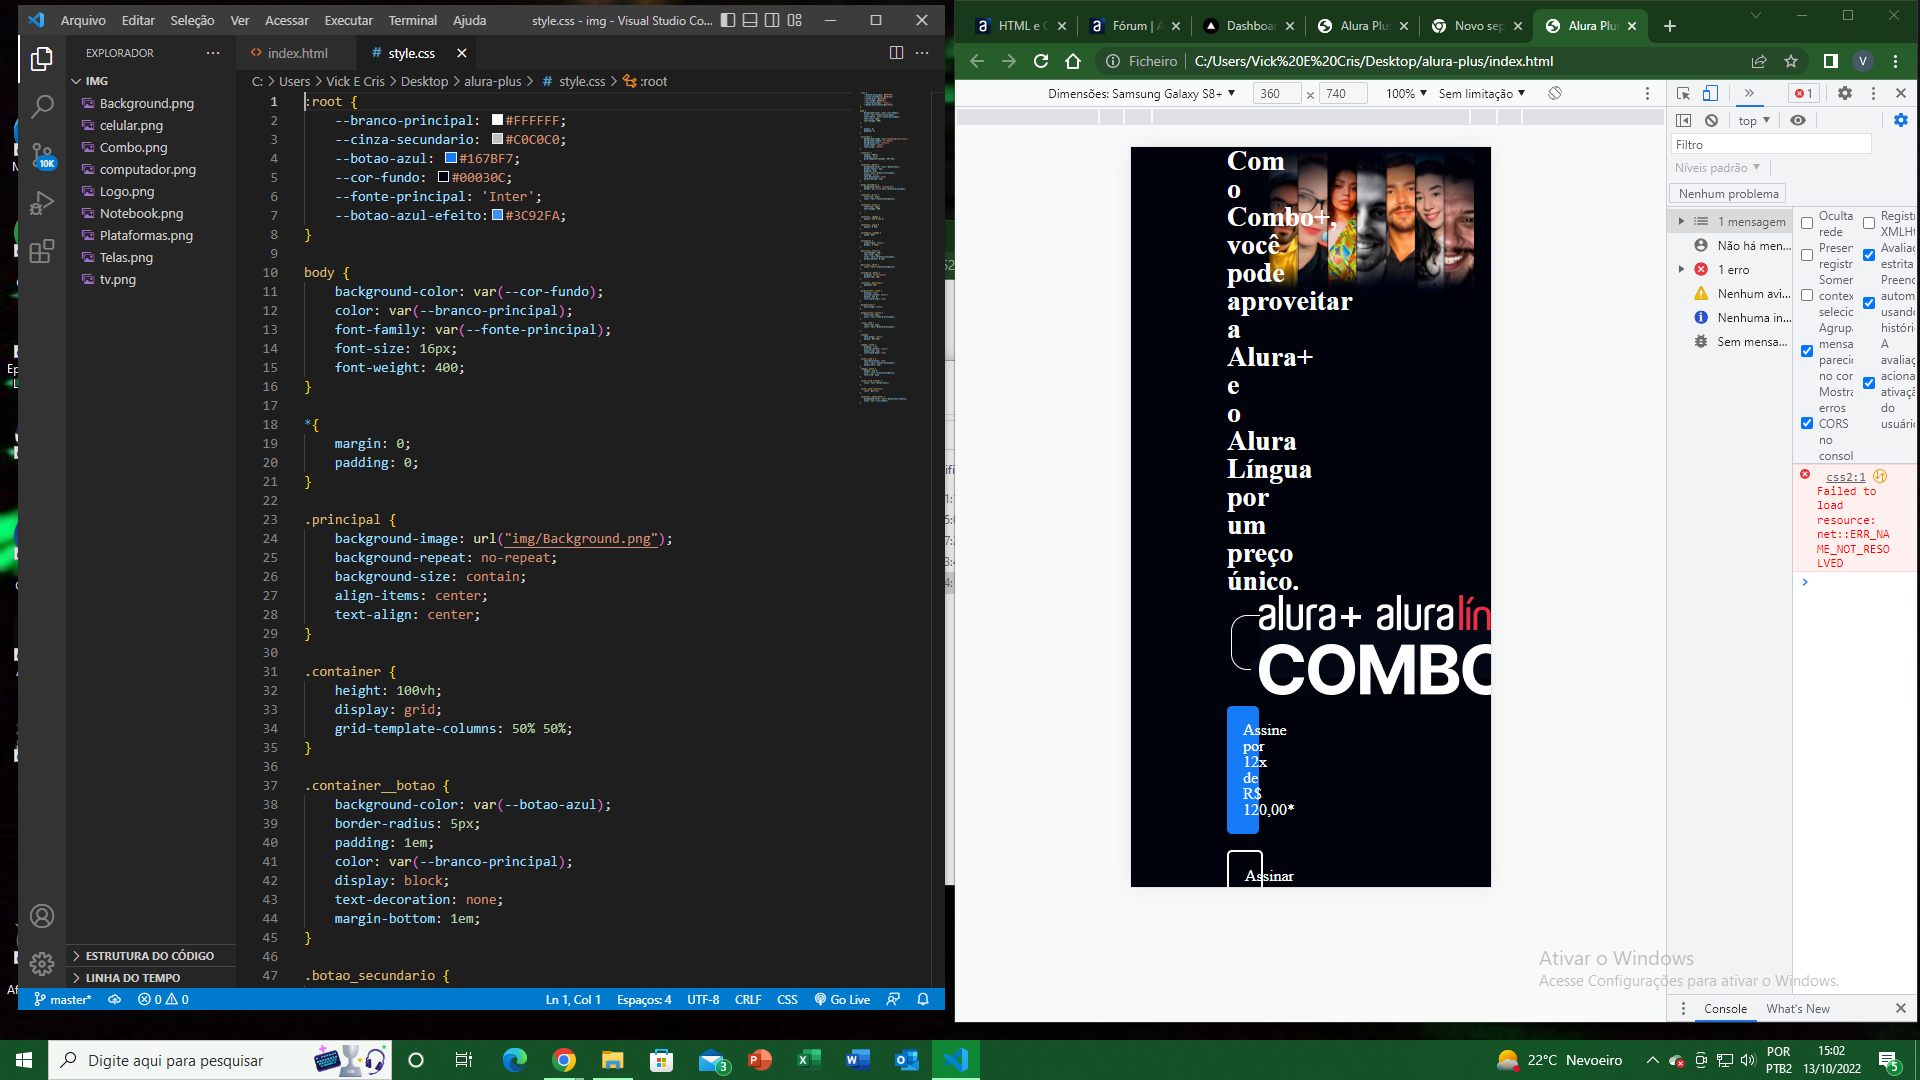Open console settings blue gear

(1901, 120)
